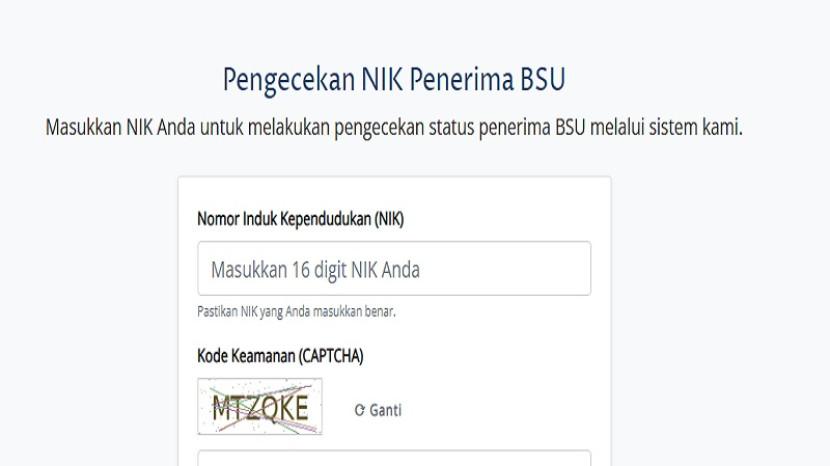The width and height of the screenshot is (830, 466).
Task: Focus the captcha code field below the image
Action: (394, 459)
